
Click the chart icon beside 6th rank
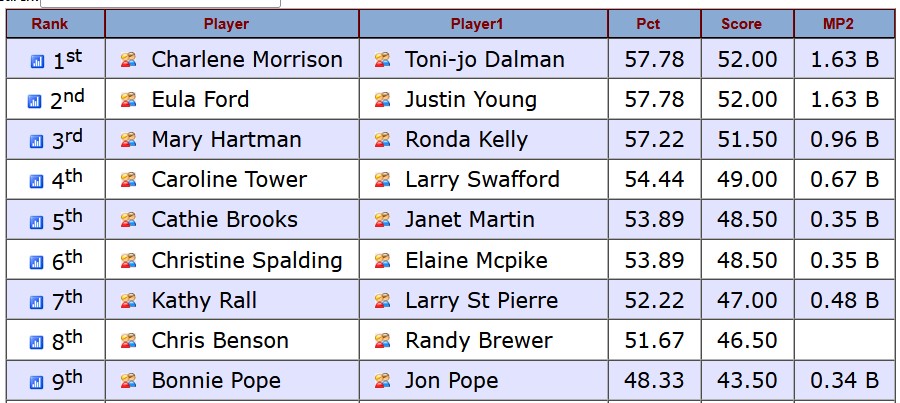tap(37, 262)
